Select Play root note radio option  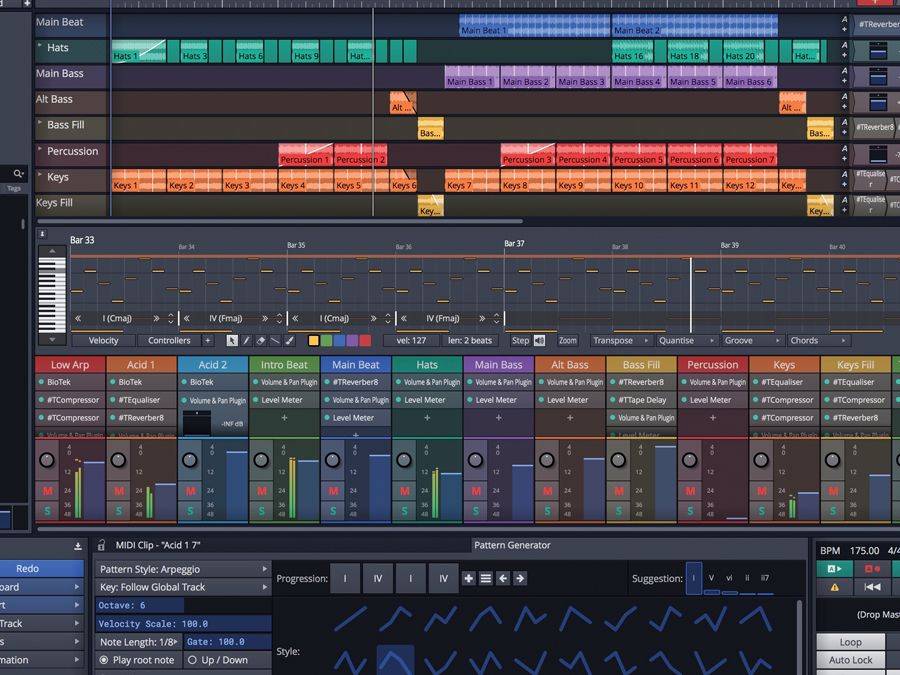(138, 660)
